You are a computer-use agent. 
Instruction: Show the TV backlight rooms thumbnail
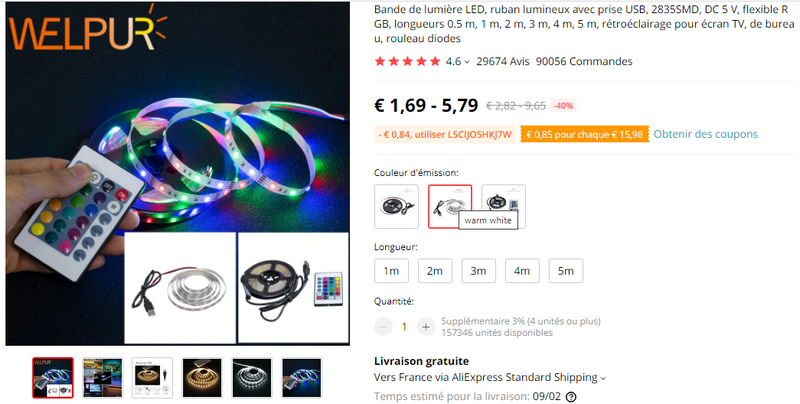(103, 378)
